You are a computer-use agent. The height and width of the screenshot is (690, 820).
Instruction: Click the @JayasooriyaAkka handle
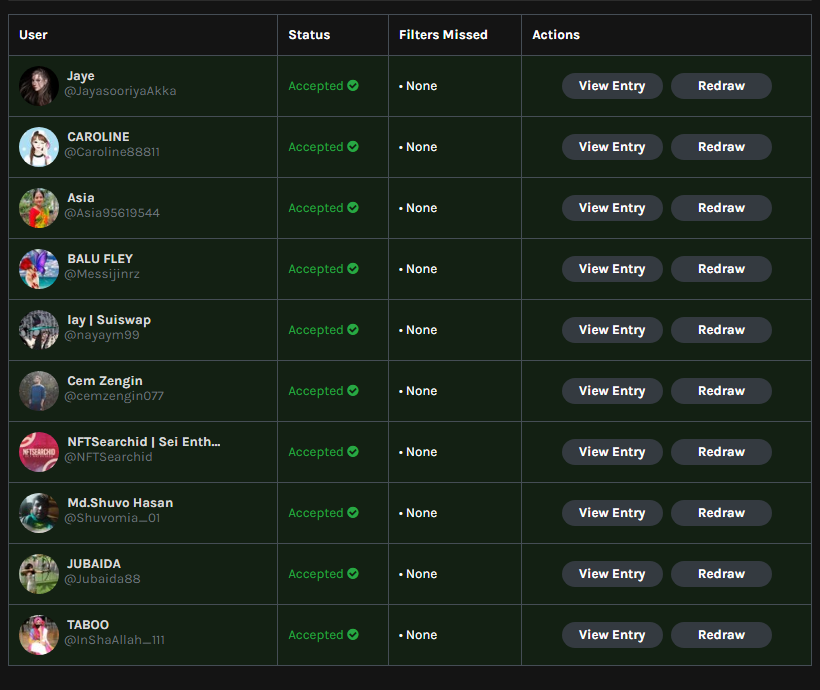click(x=120, y=91)
